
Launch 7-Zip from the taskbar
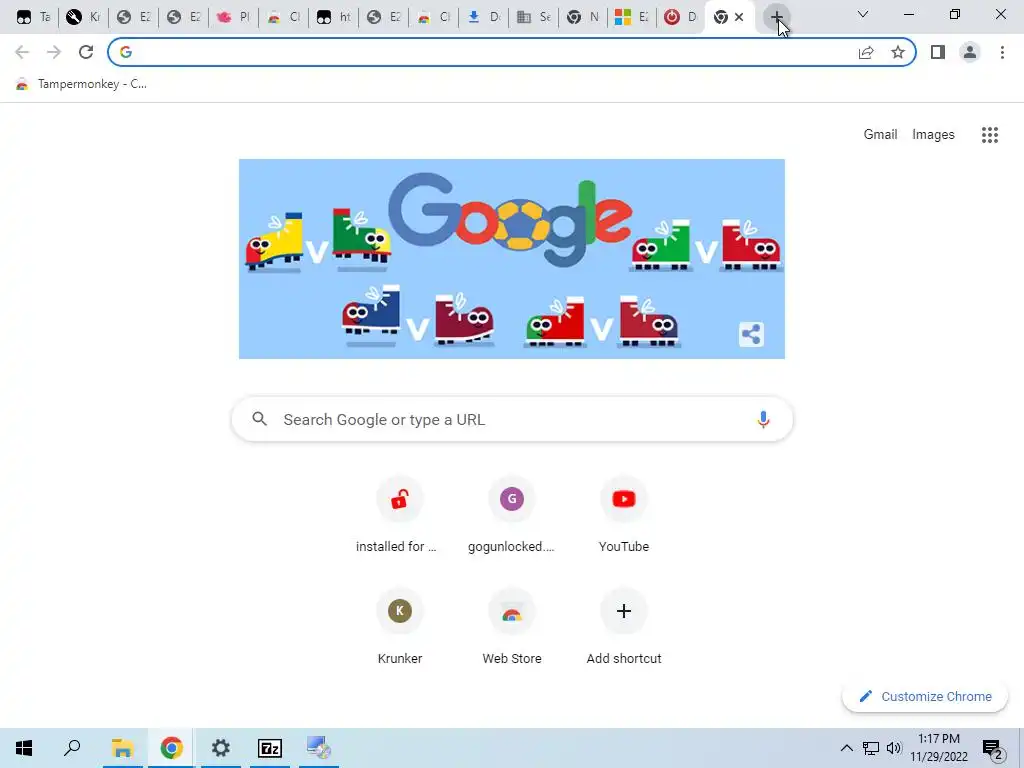270,748
